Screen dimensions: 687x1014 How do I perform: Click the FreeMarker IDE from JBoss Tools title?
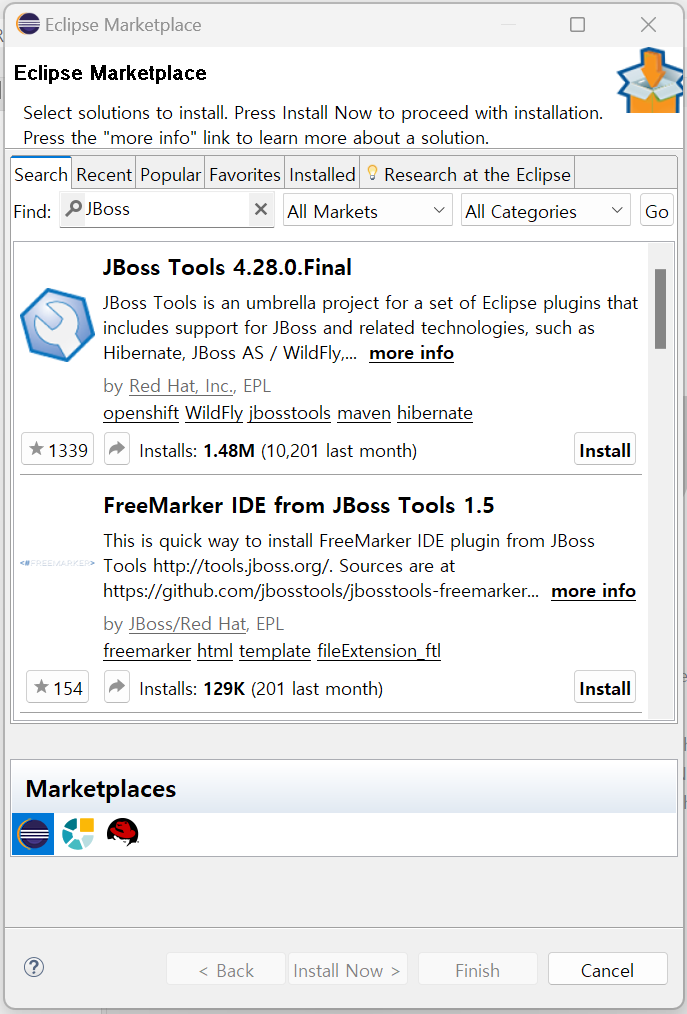pos(299,505)
